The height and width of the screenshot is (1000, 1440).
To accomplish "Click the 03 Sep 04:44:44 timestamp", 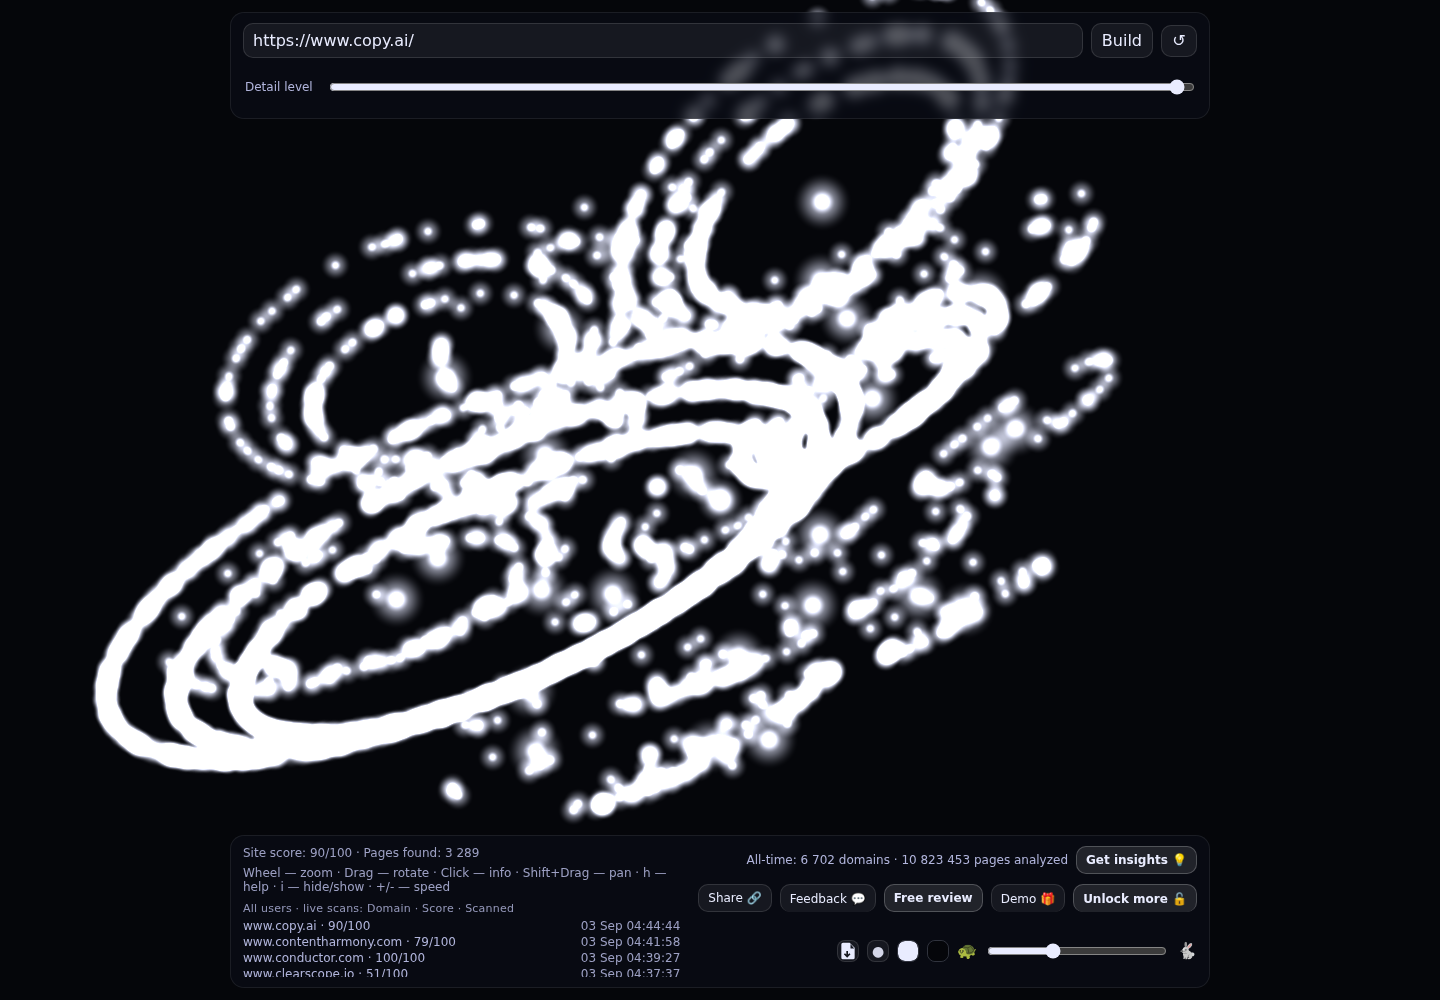I will (x=630, y=926).
